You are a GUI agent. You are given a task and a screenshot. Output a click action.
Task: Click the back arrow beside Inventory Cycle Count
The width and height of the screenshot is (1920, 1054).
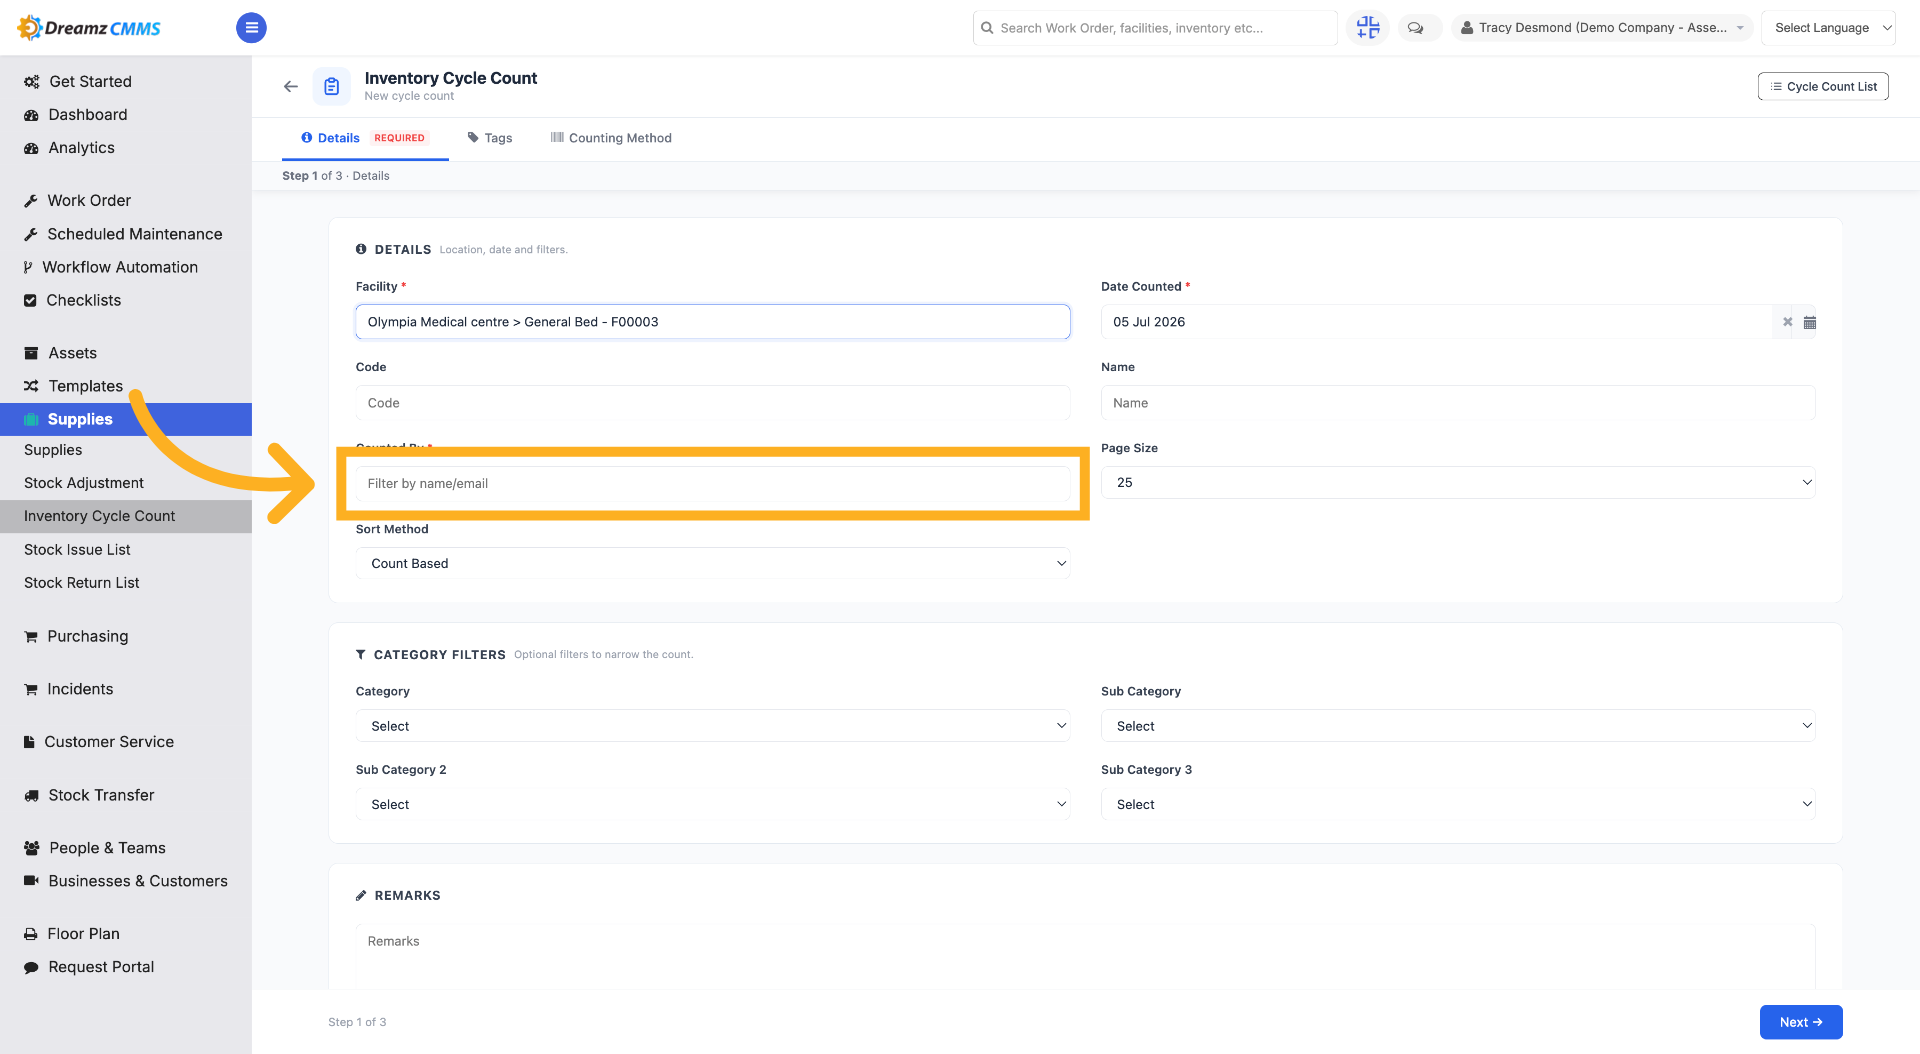pos(291,87)
